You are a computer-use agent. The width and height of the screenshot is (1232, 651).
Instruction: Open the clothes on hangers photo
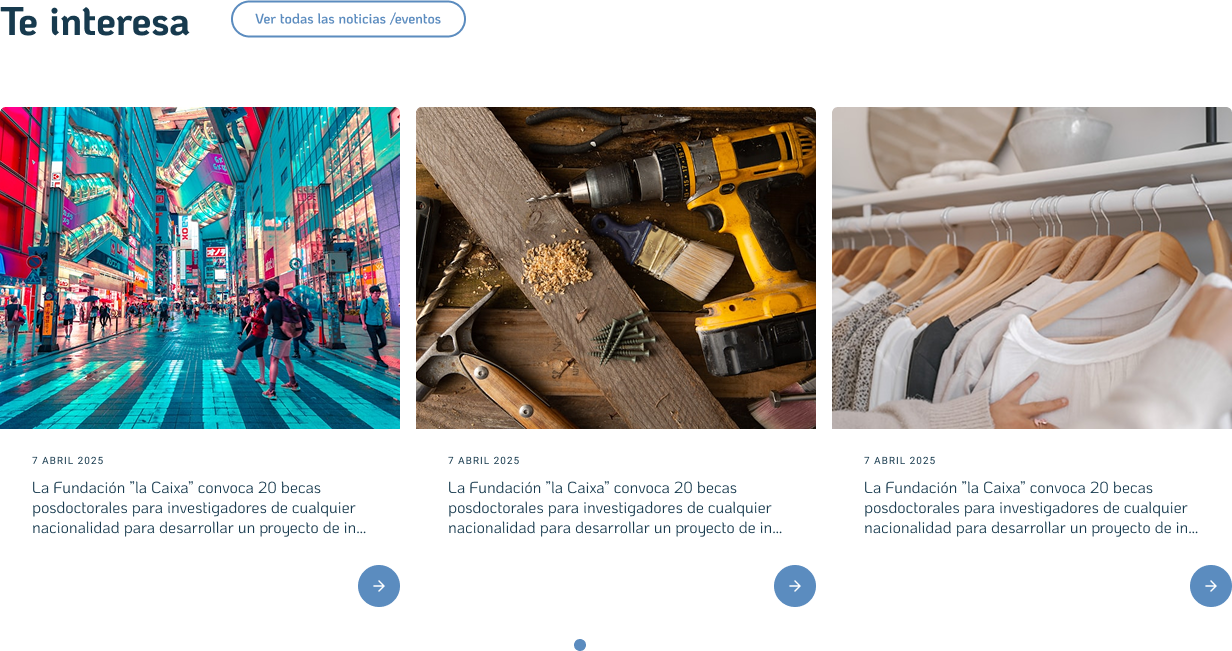tap(1031, 267)
